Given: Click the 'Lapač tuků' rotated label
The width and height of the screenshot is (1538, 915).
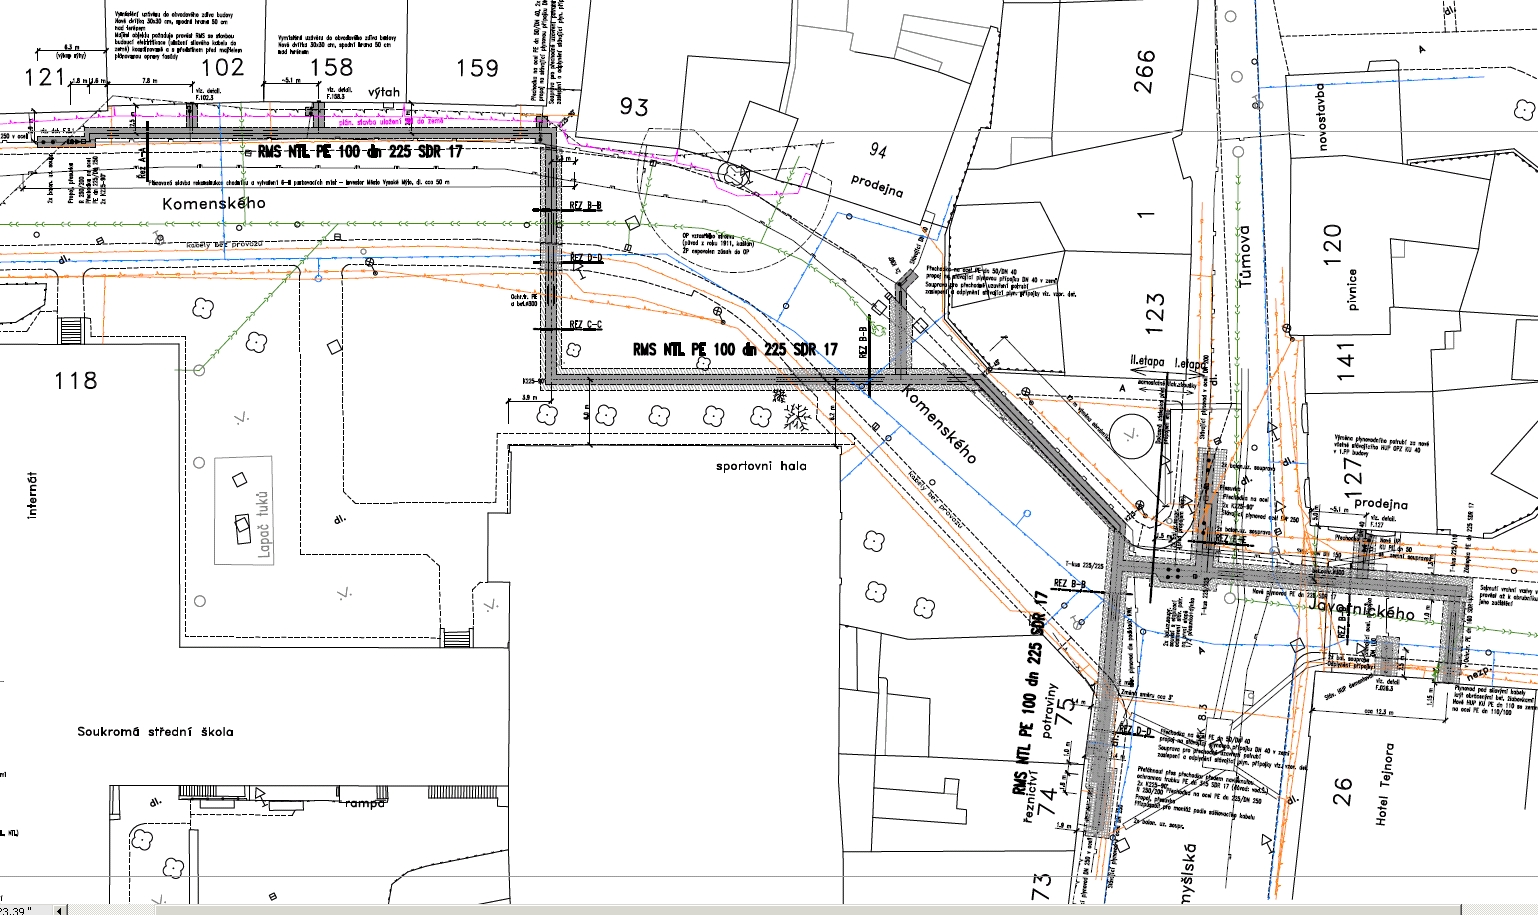Looking at the screenshot, I should pyautogui.click(x=264, y=526).
